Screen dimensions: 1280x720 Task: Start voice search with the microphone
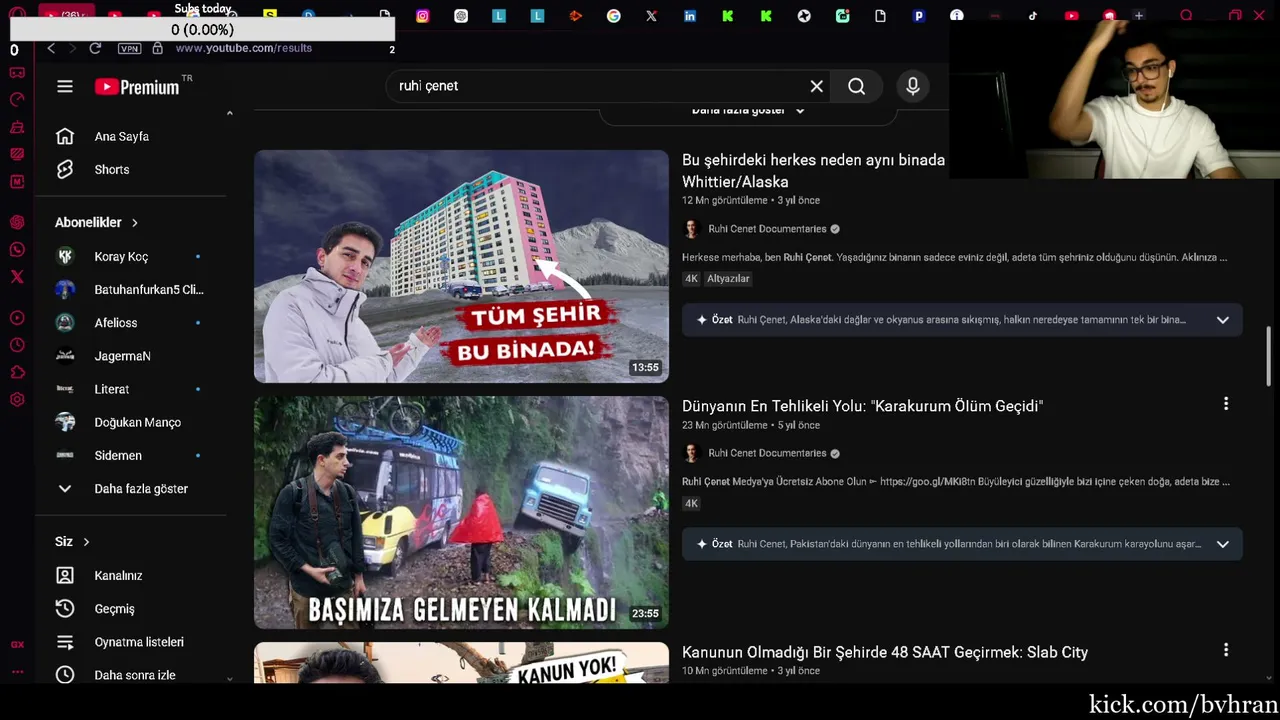click(913, 86)
